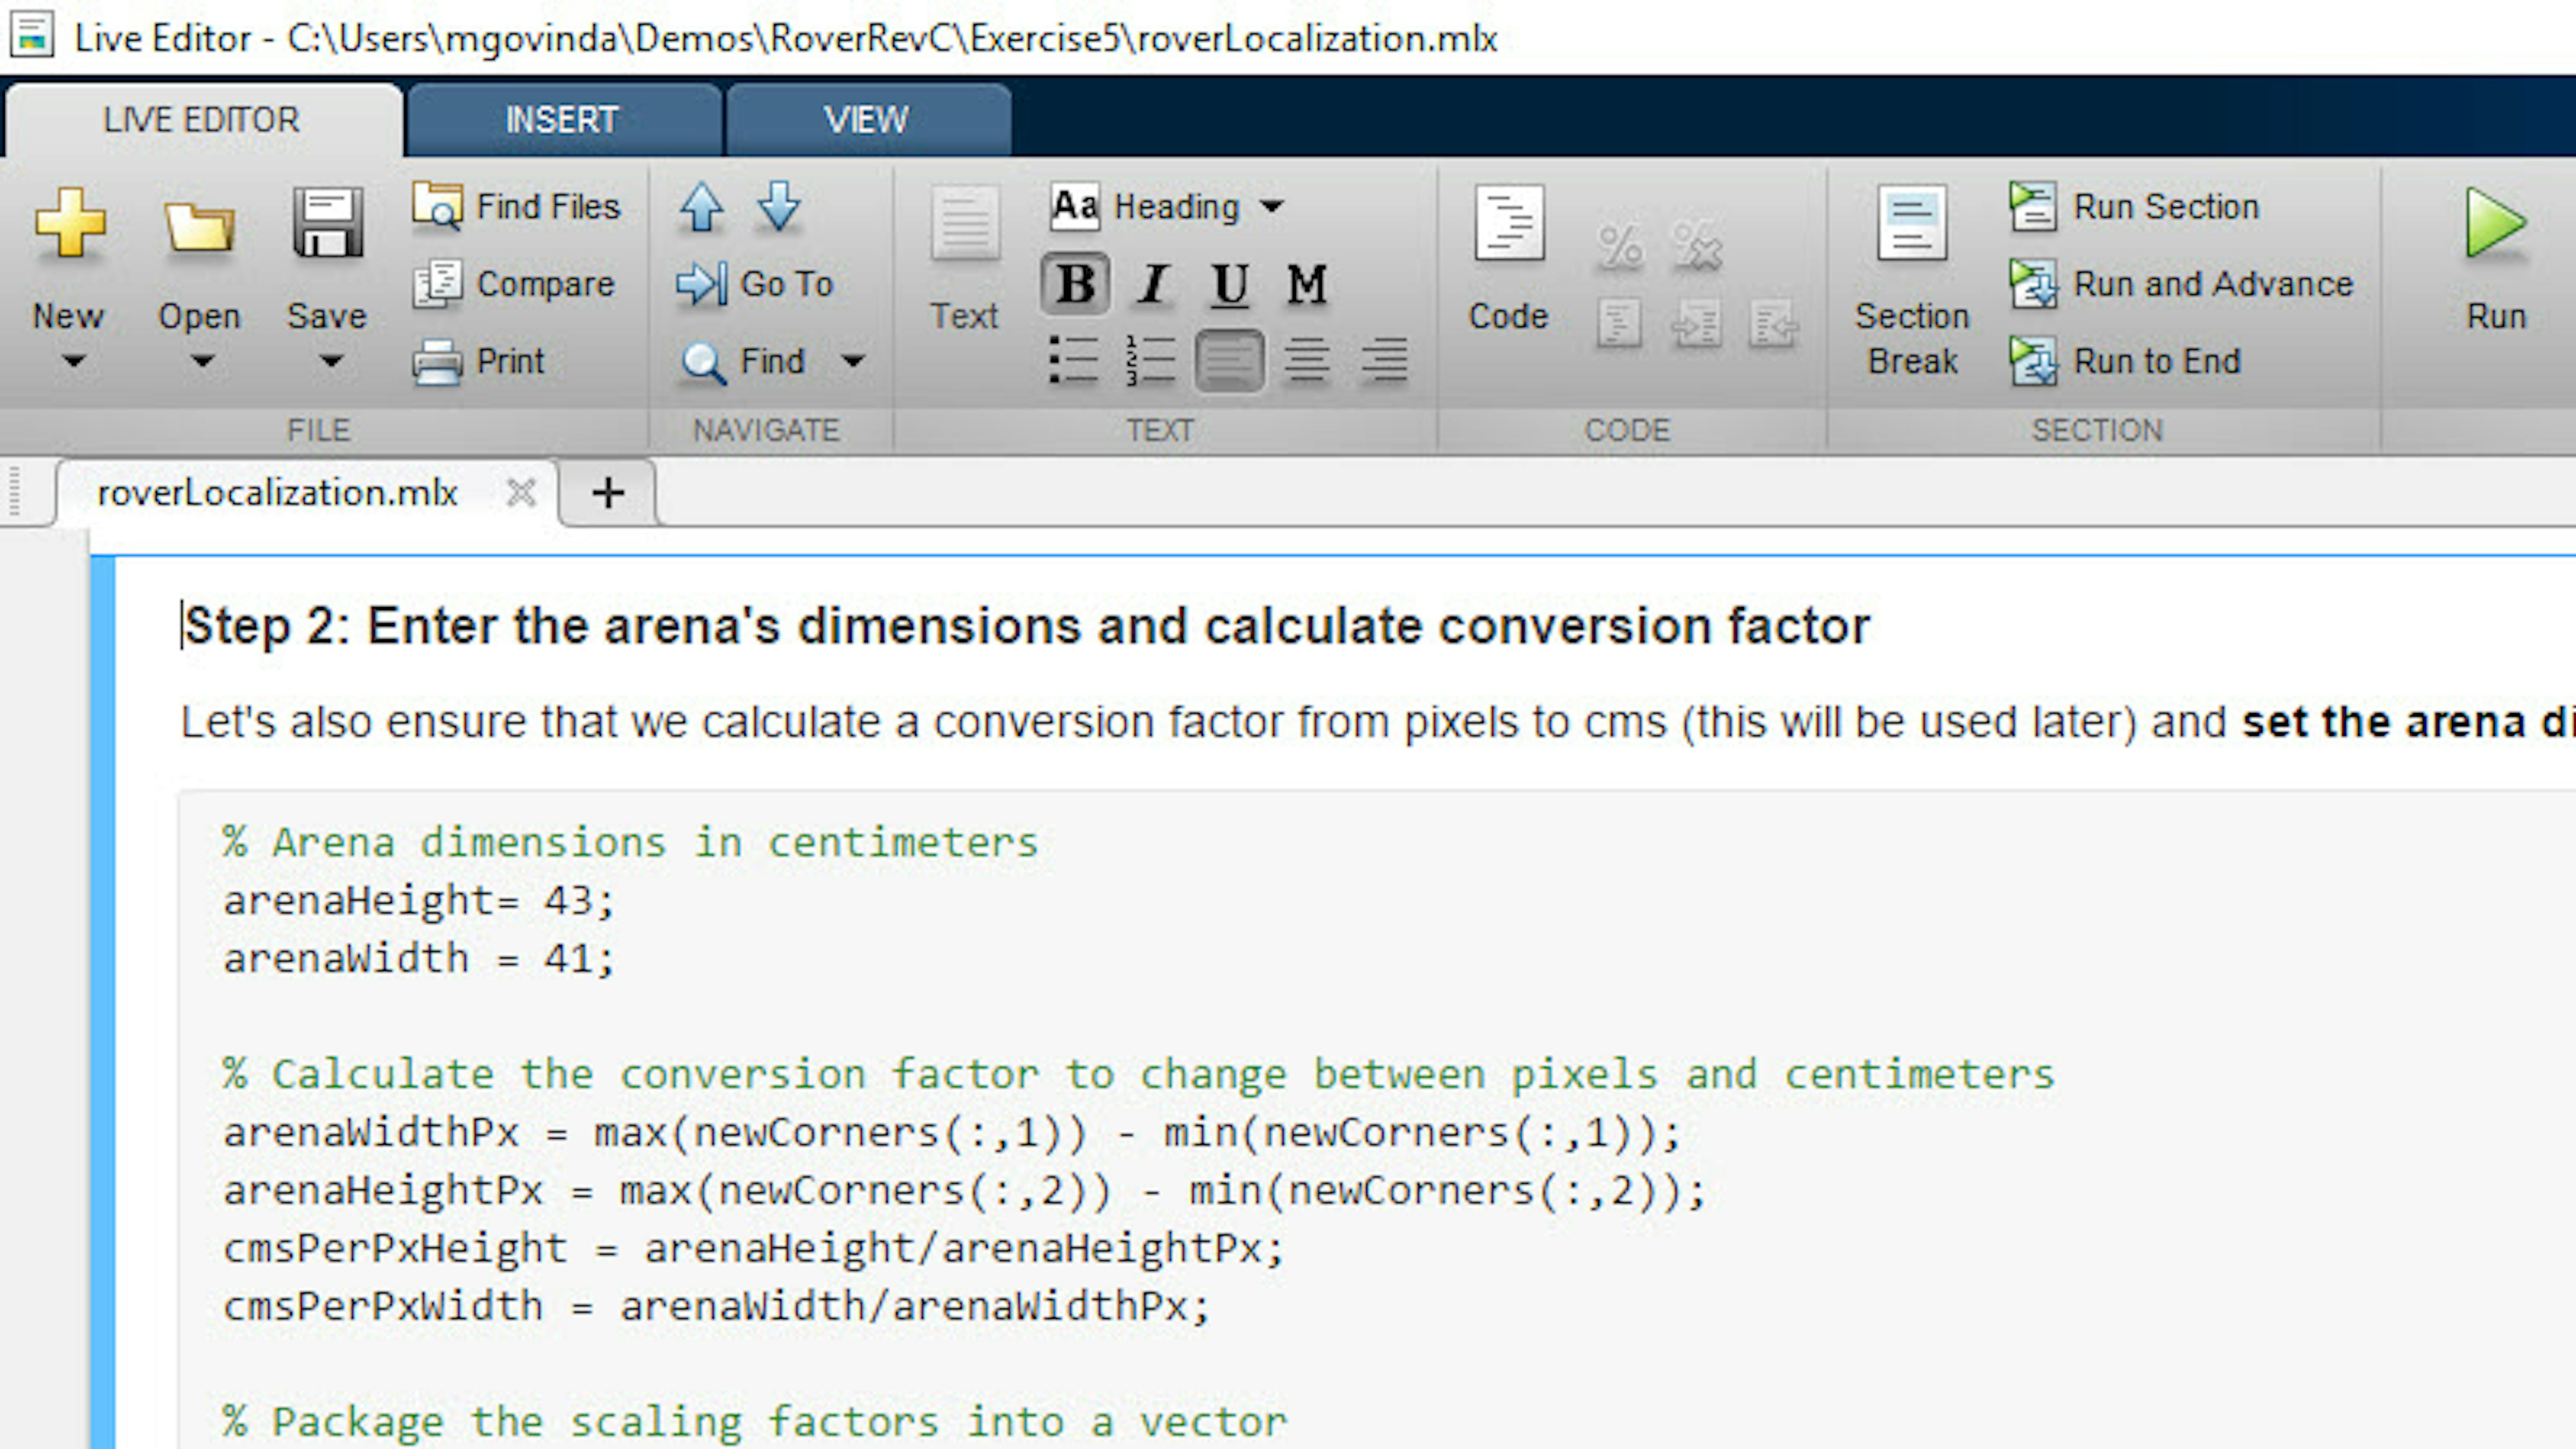The width and height of the screenshot is (2576, 1449).
Task: Expand the Find dropdown arrow
Action: [x=853, y=360]
